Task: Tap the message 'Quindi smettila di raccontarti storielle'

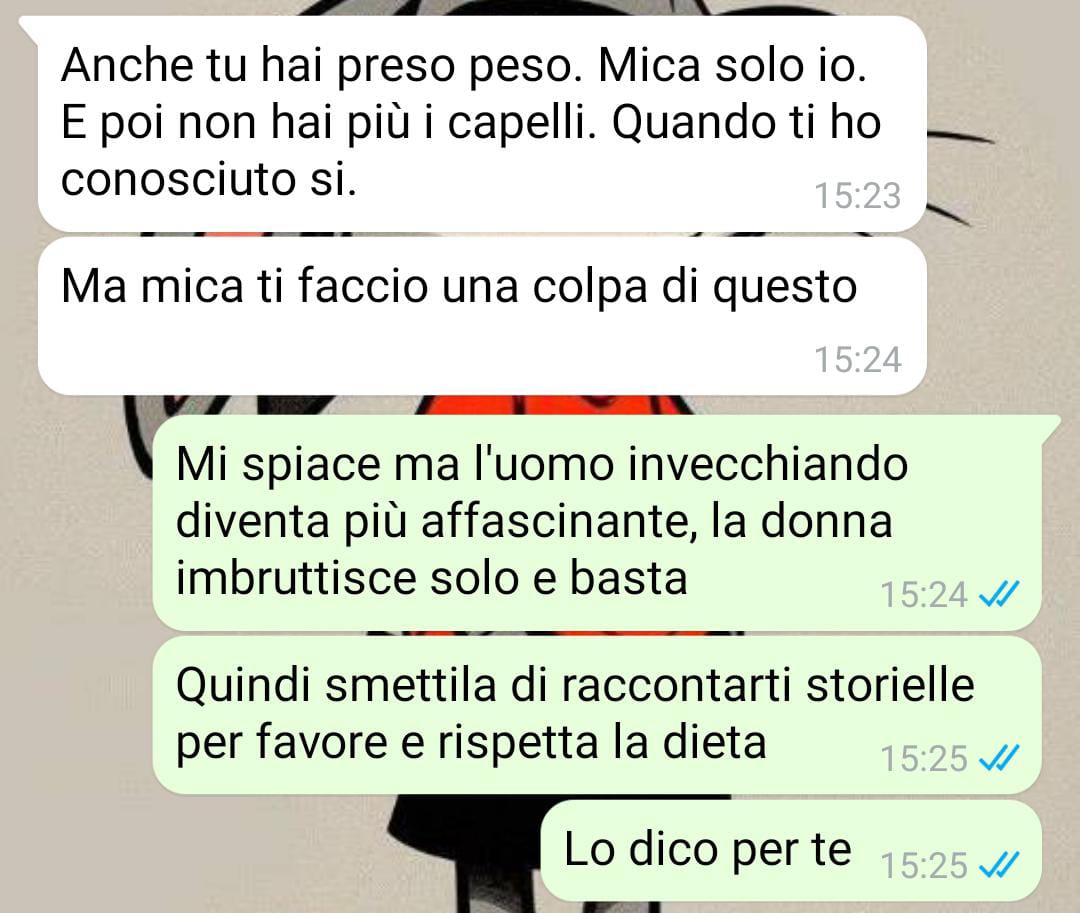Action: tap(596, 715)
